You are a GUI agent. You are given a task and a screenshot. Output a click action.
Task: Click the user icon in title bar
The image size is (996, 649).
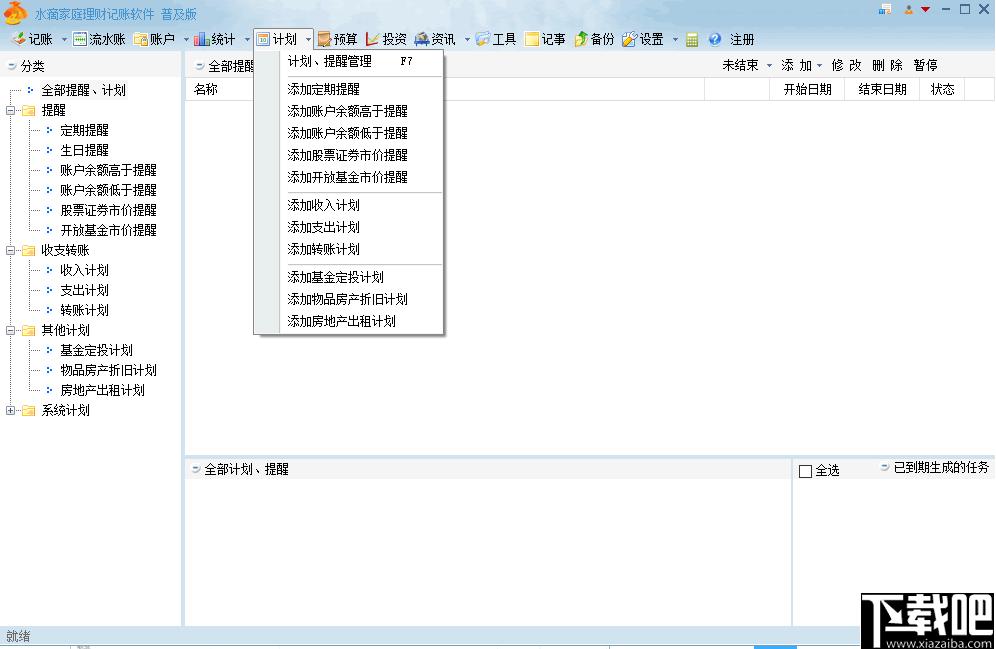point(908,9)
